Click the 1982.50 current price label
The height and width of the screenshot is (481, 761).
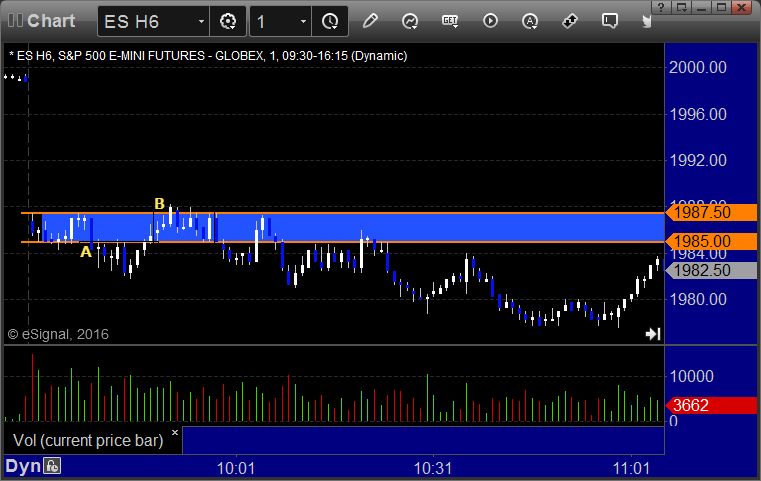click(x=711, y=270)
